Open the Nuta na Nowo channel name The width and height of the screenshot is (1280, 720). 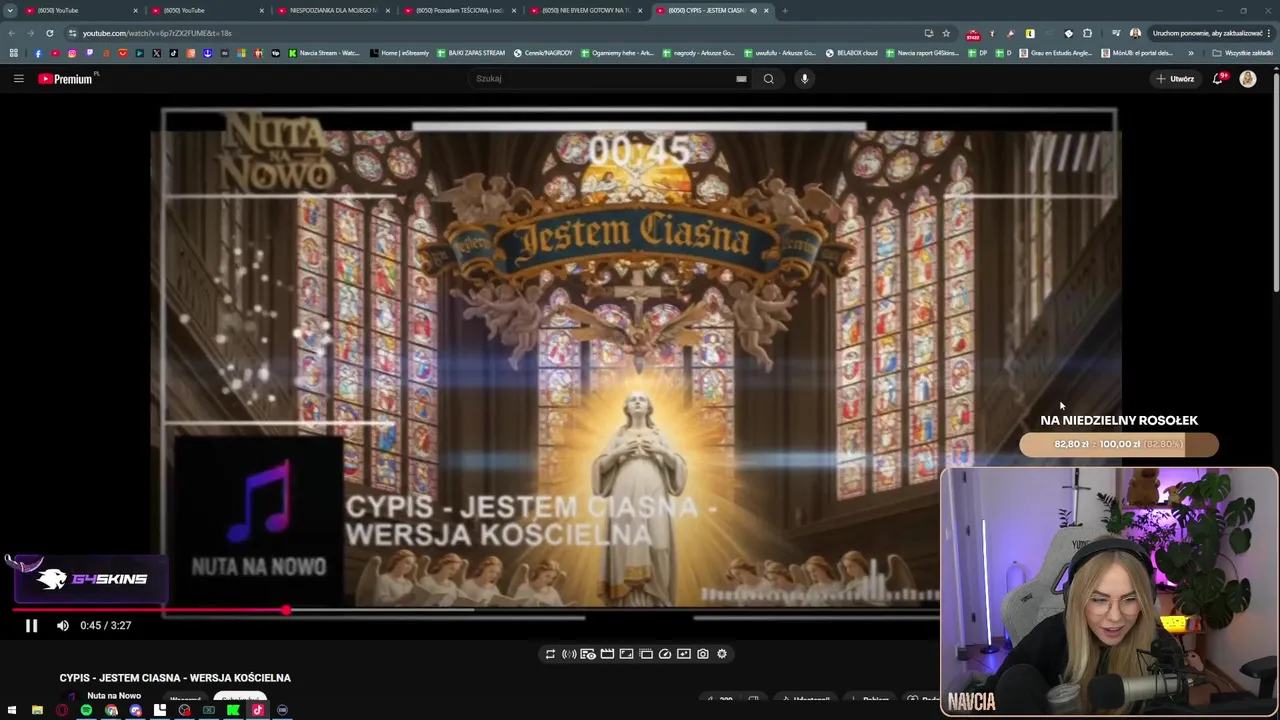[114, 696]
